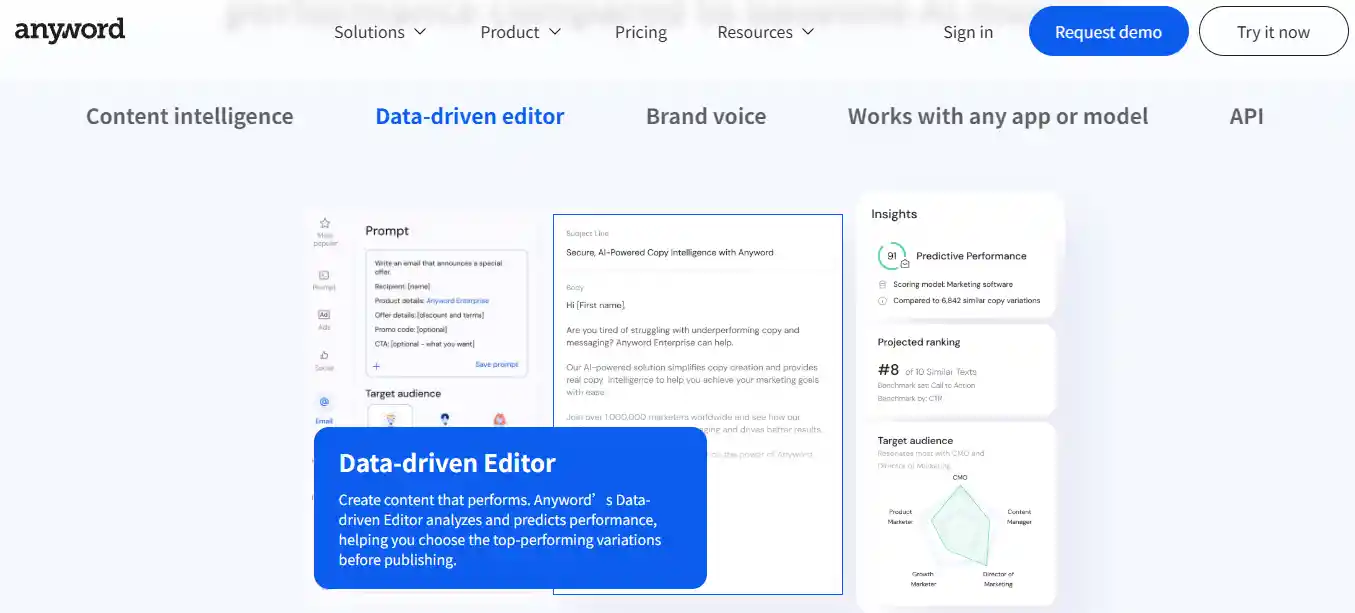Click the Sign in link
1355x613 pixels.
point(968,32)
